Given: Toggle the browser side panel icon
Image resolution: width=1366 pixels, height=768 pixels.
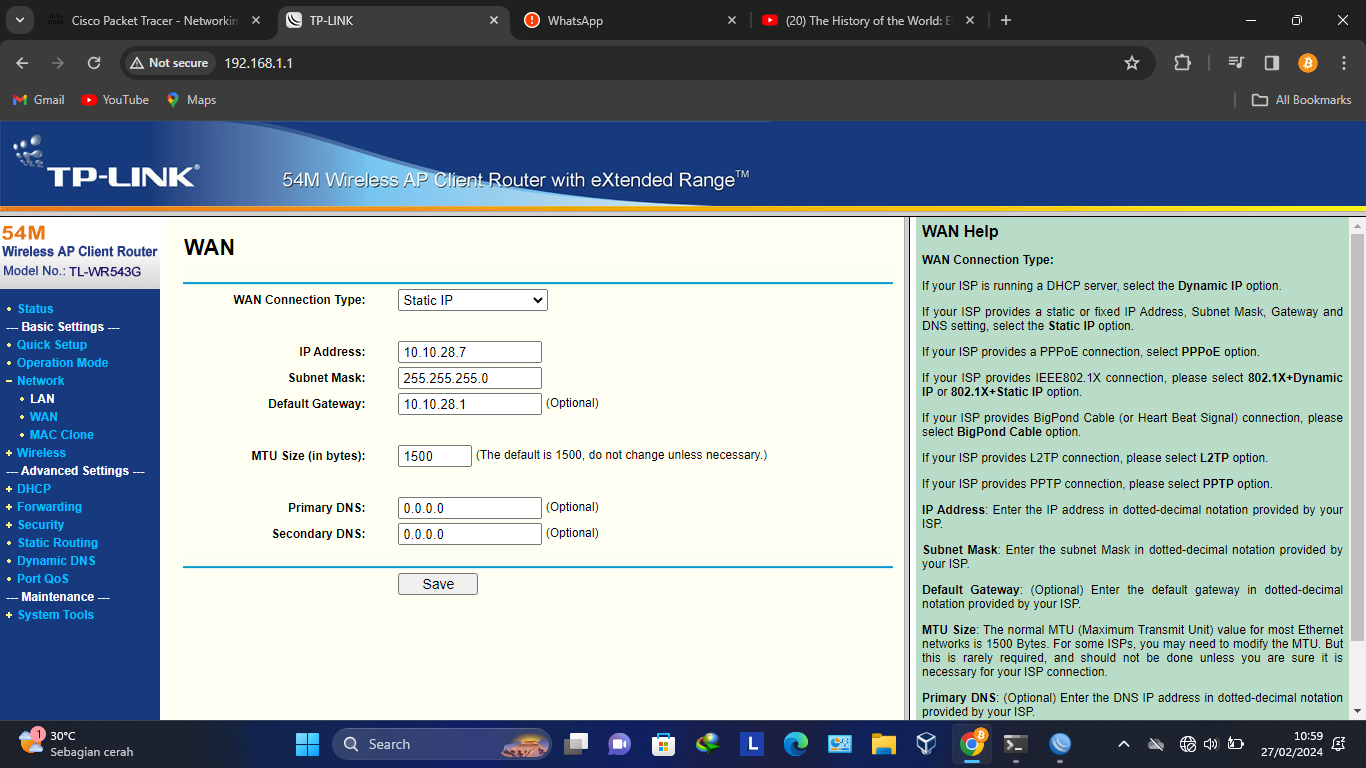Looking at the screenshot, I should pyautogui.click(x=1272, y=63).
